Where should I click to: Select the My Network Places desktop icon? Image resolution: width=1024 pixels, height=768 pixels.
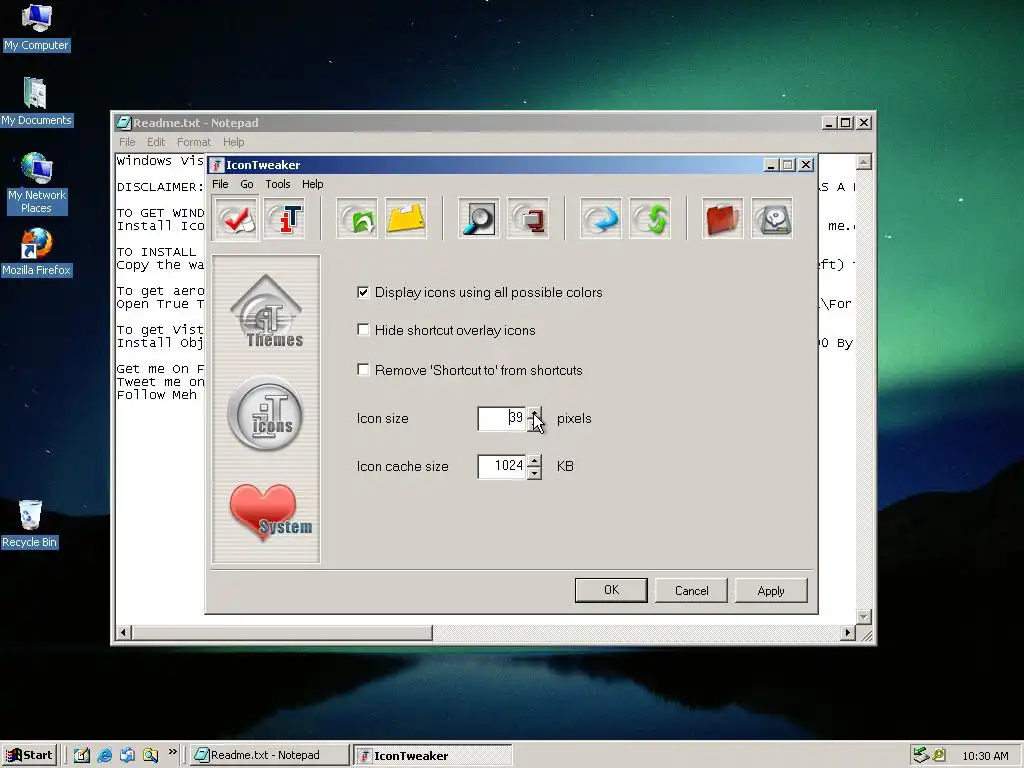point(36,184)
